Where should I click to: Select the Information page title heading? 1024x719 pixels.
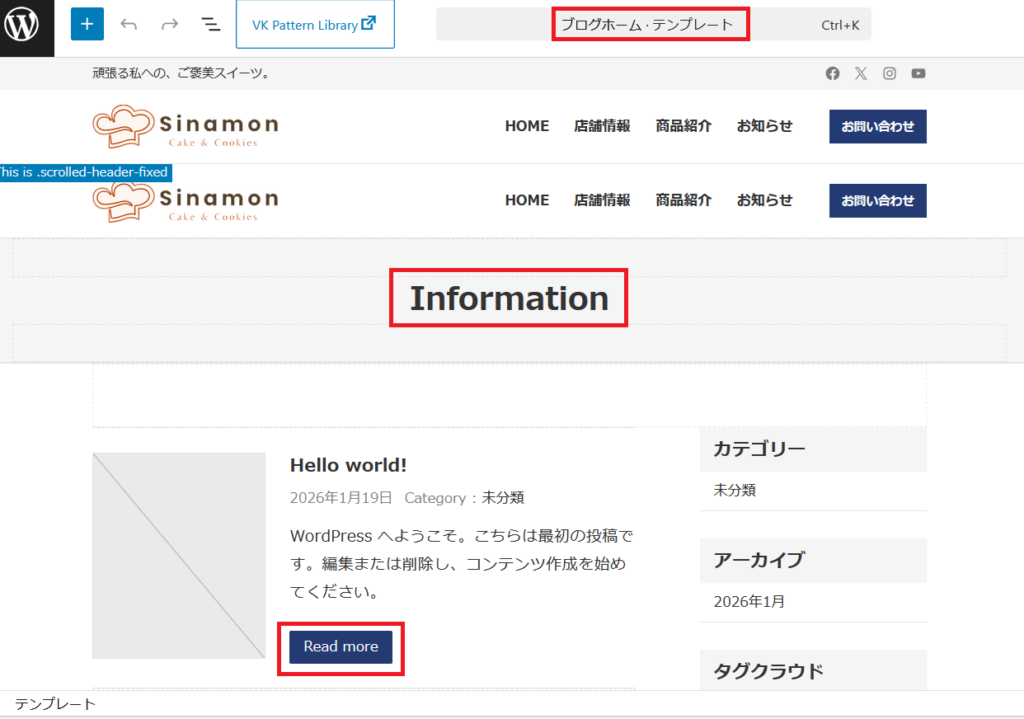tap(509, 298)
